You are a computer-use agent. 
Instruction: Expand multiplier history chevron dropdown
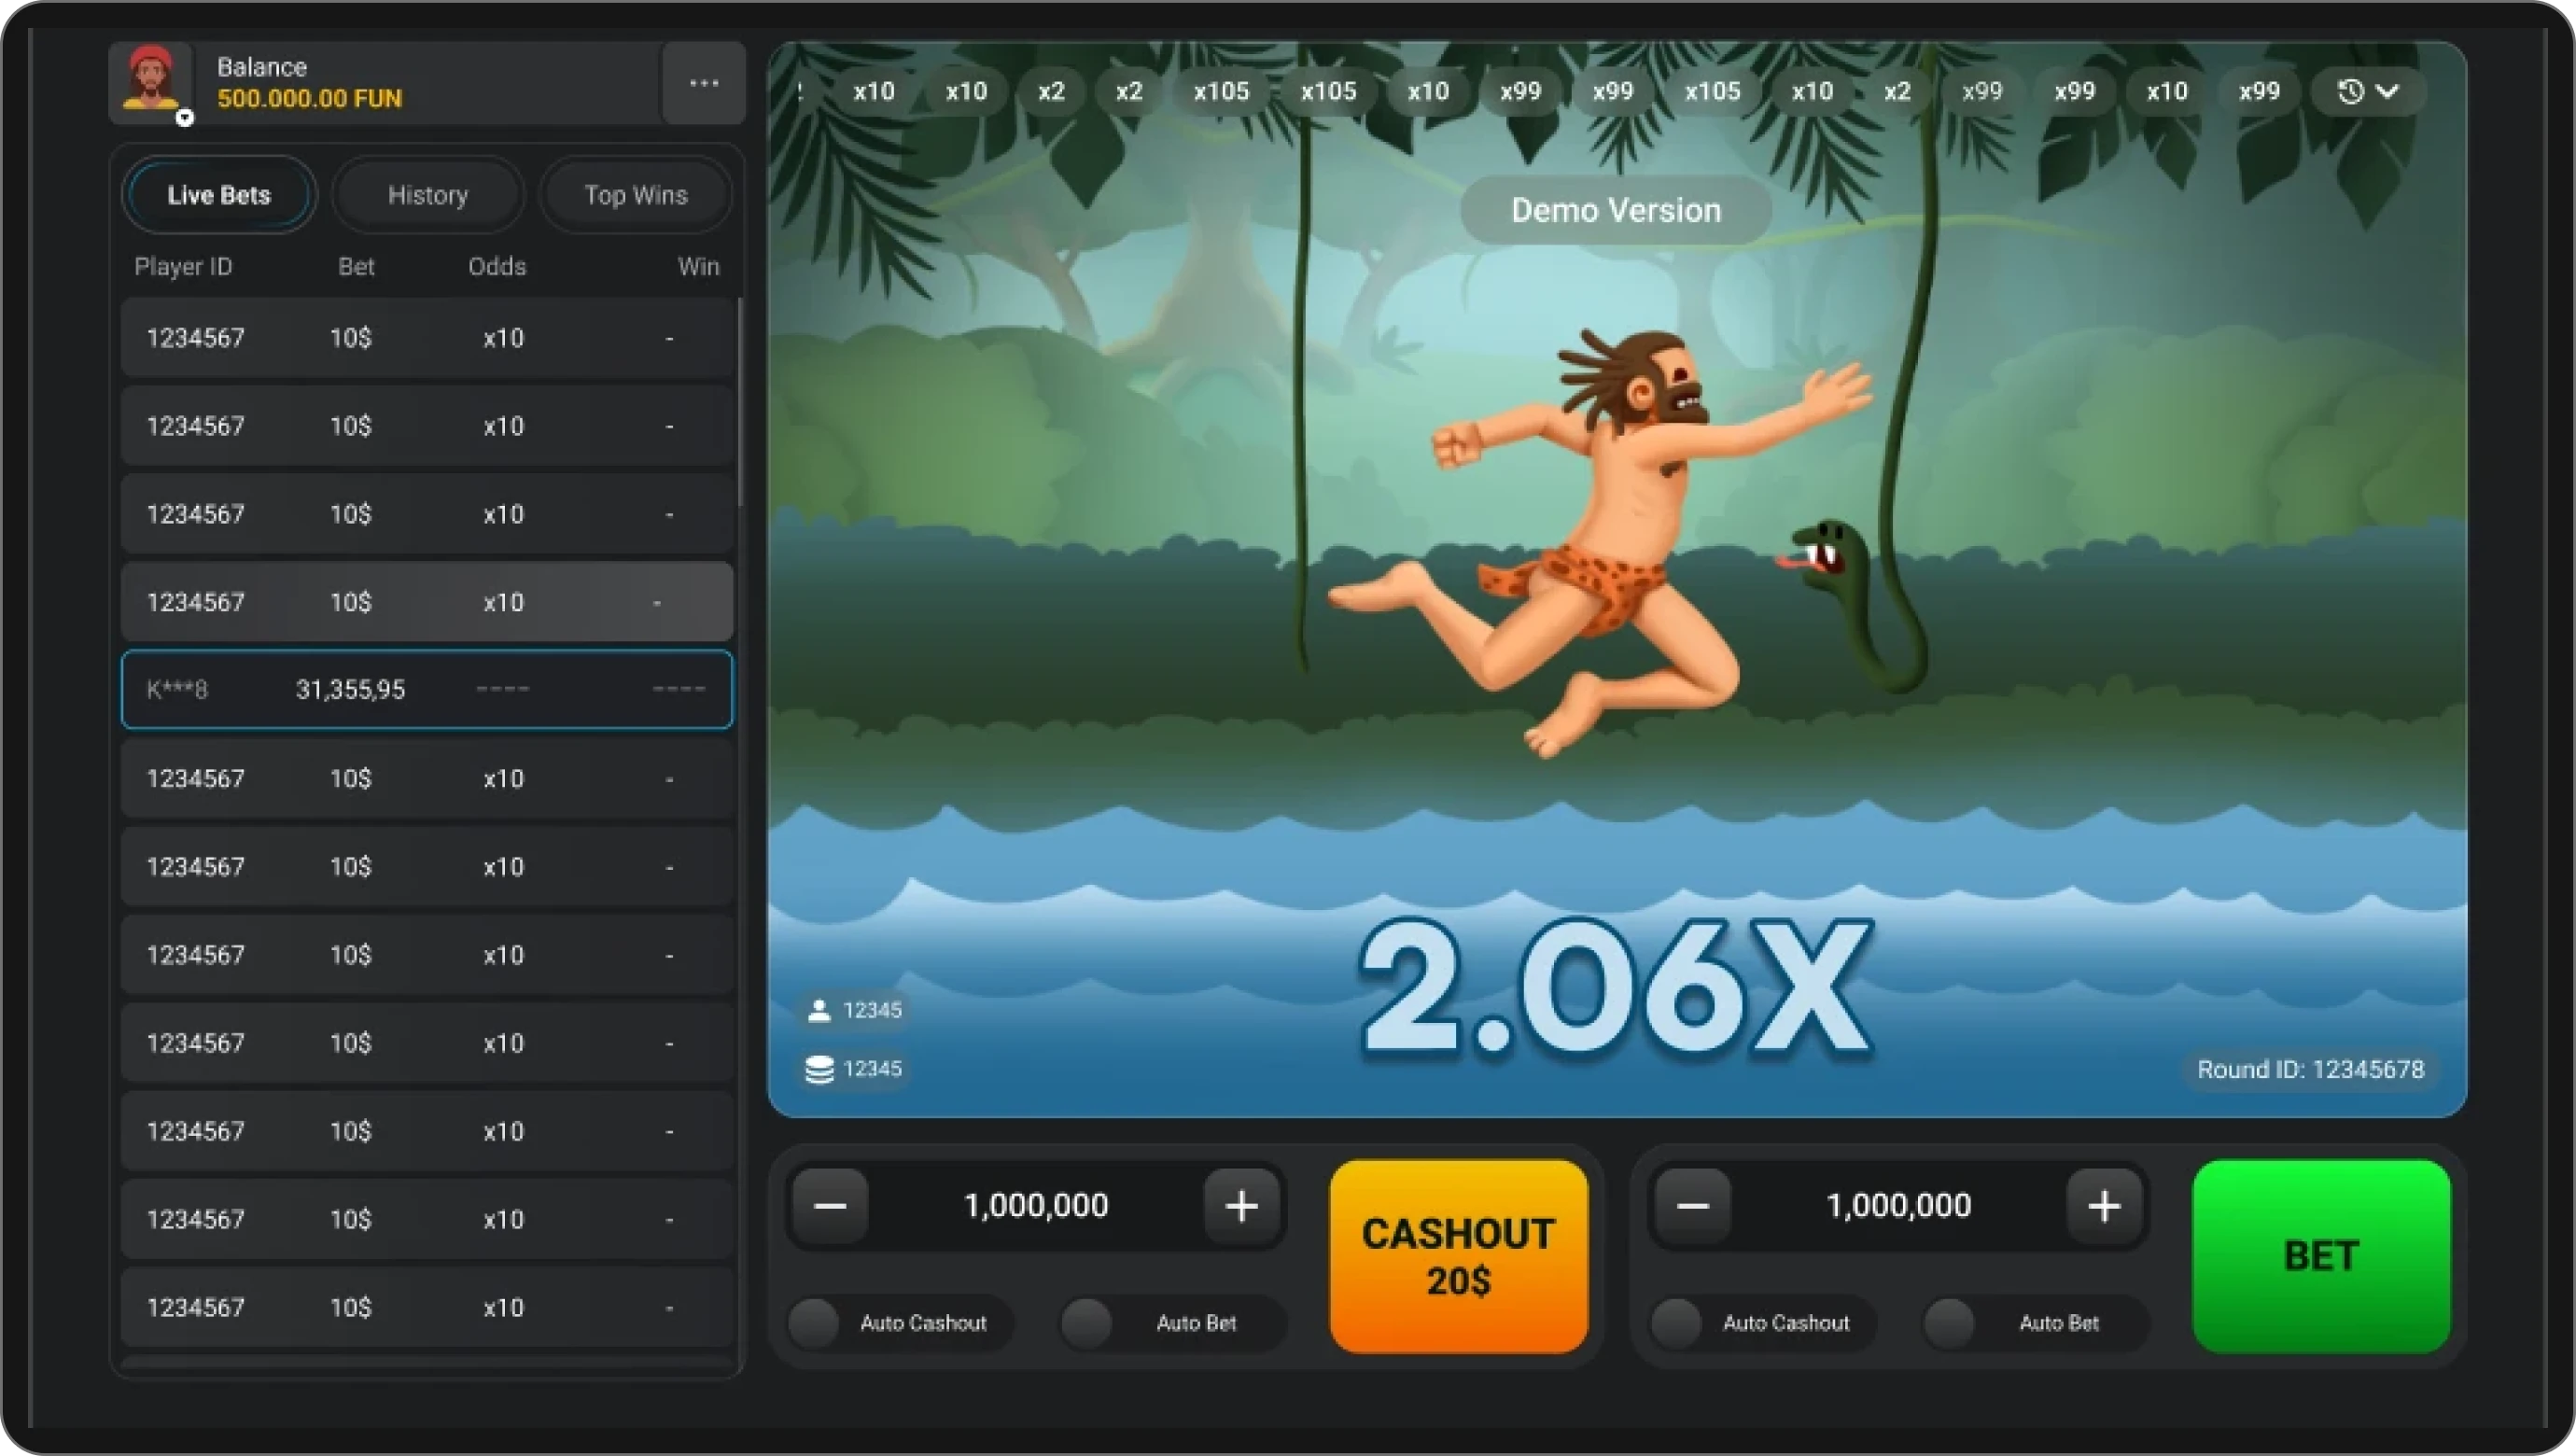pyautogui.click(x=2388, y=92)
